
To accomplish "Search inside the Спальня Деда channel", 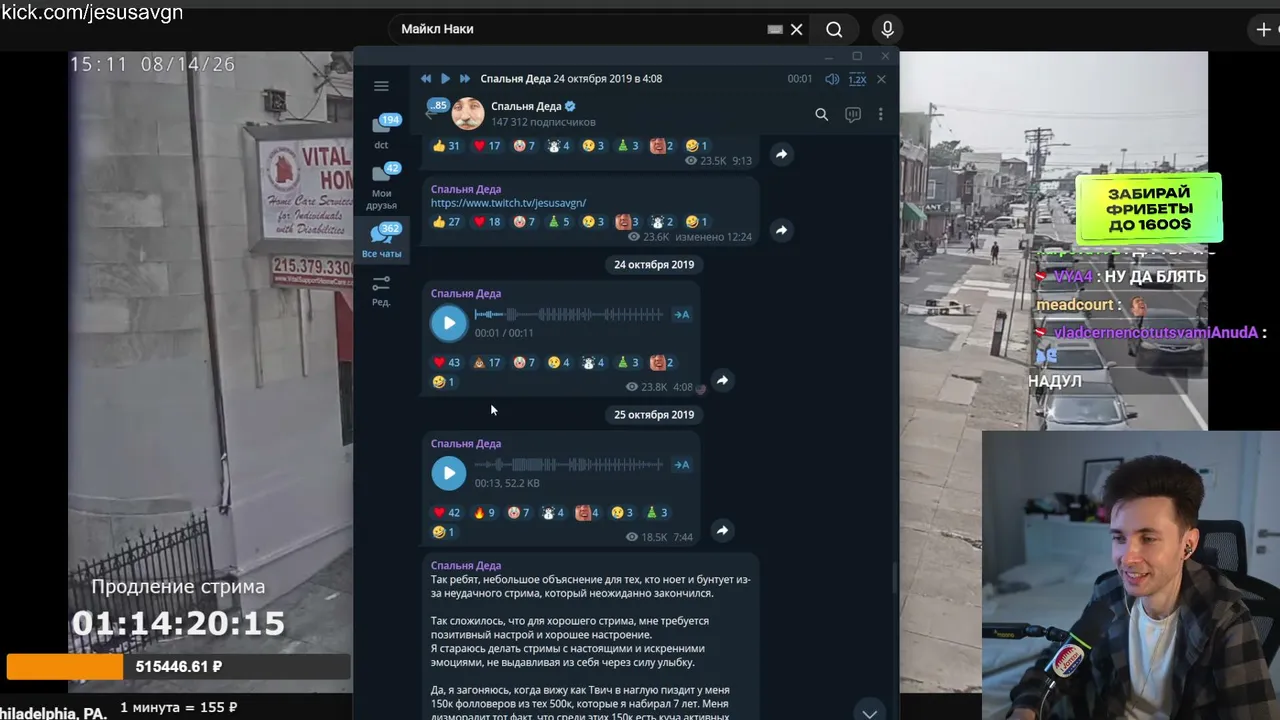I will tap(821, 115).
